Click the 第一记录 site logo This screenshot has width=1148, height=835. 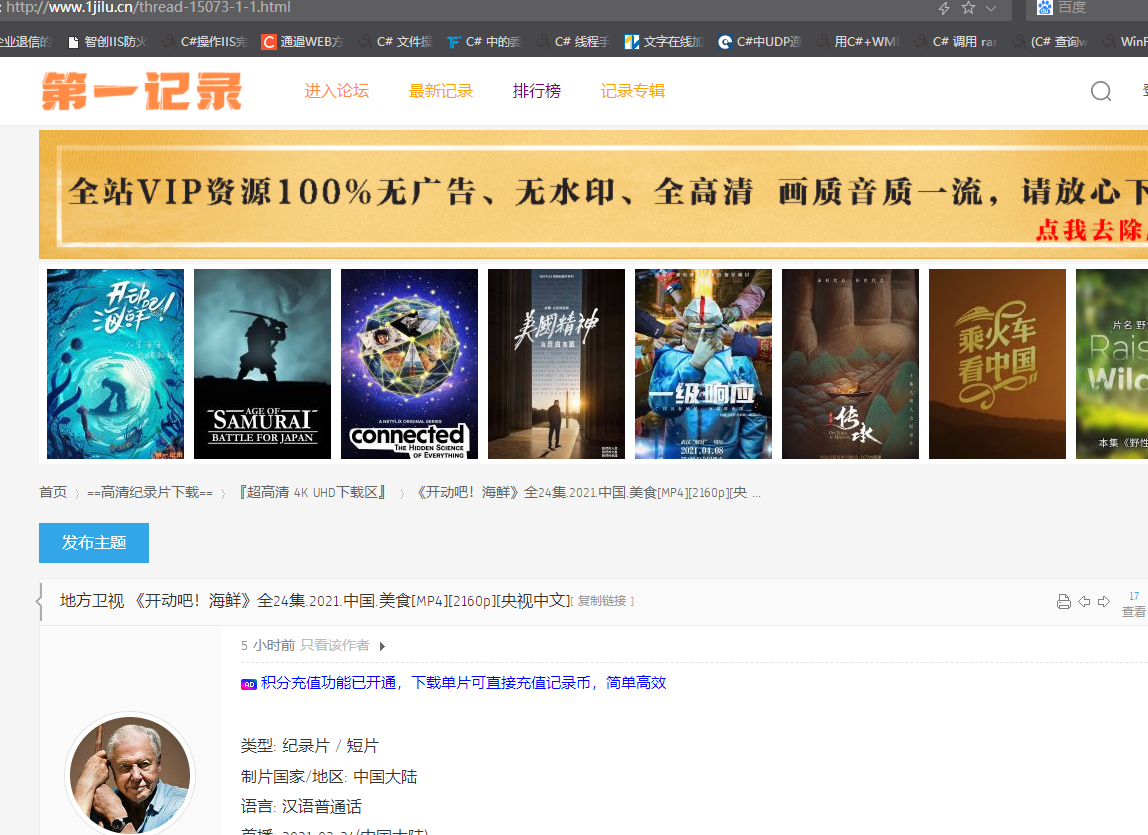(140, 90)
